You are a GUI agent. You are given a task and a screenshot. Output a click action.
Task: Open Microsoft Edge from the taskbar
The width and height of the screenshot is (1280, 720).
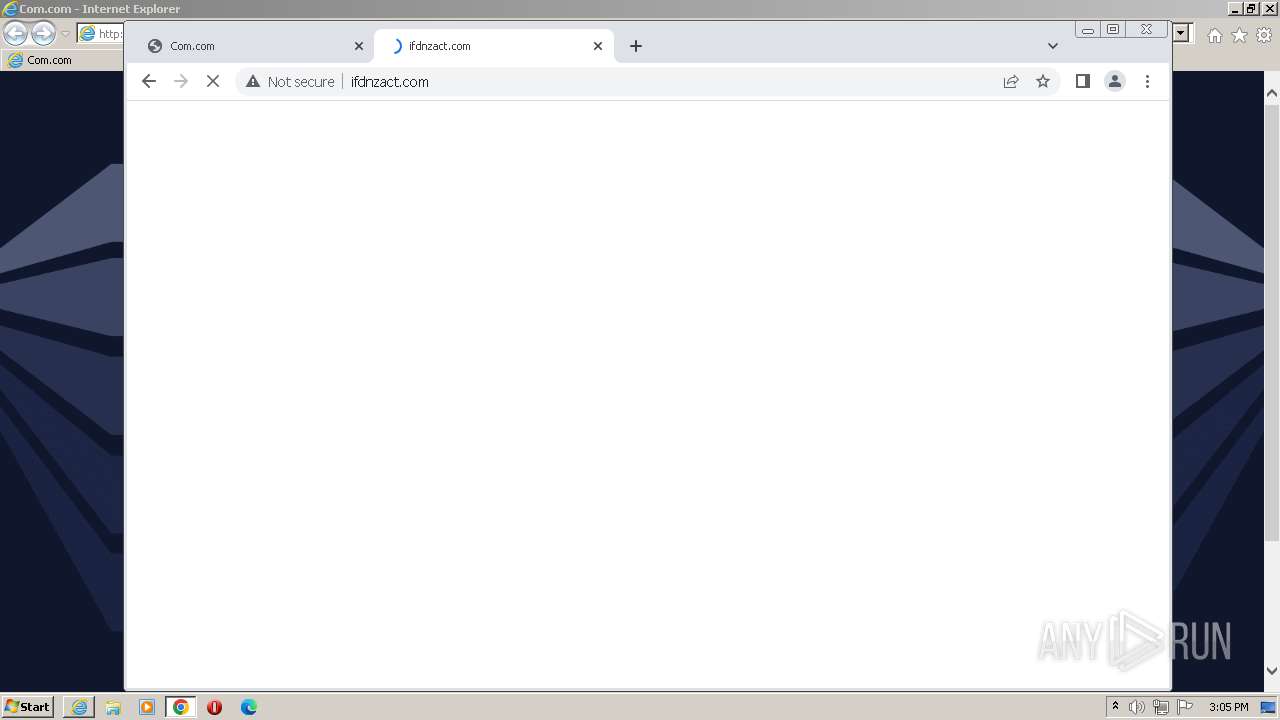[249, 707]
